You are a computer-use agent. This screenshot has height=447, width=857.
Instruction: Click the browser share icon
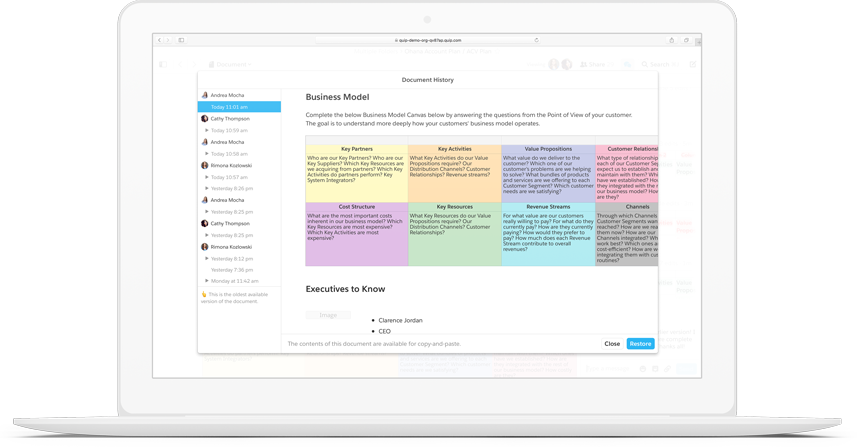coord(672,41)
